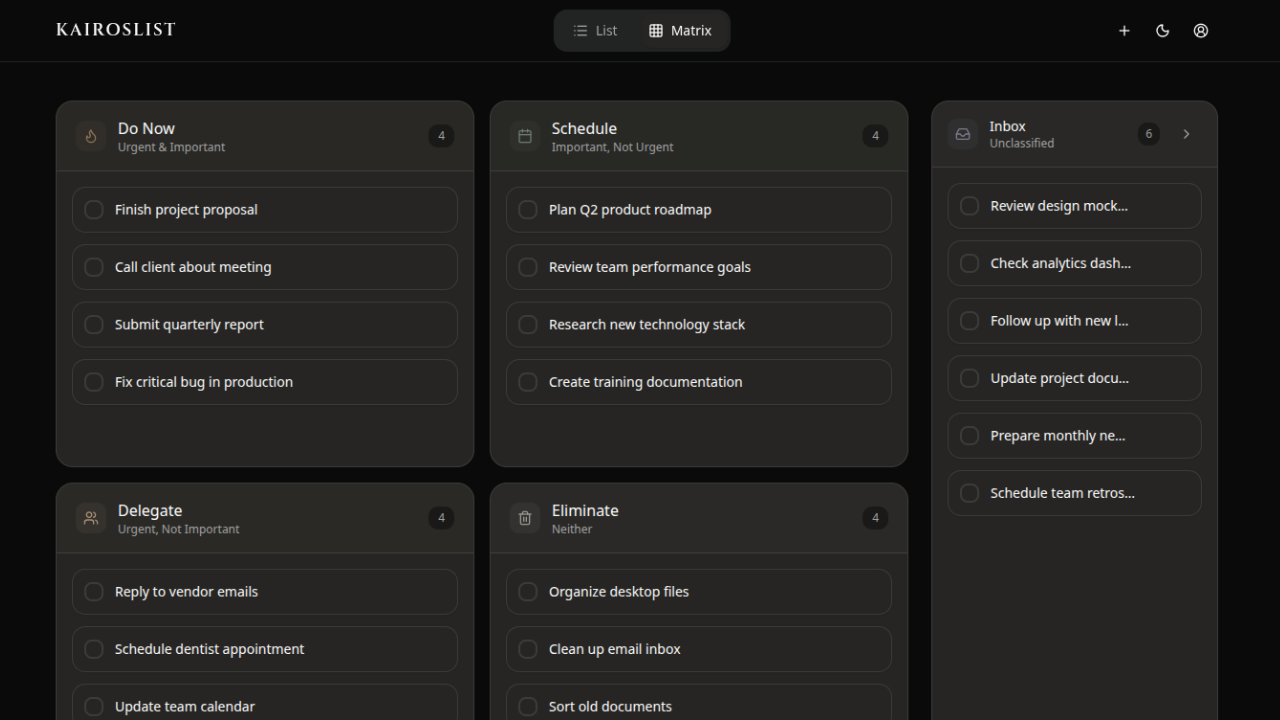
Task: Click the Inbox tray icon
Action: [x=963, y=134]
